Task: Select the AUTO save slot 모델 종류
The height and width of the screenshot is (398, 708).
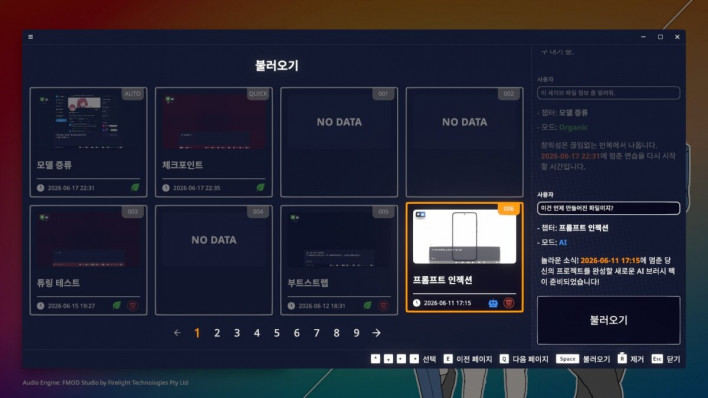Action: (88, 142)
